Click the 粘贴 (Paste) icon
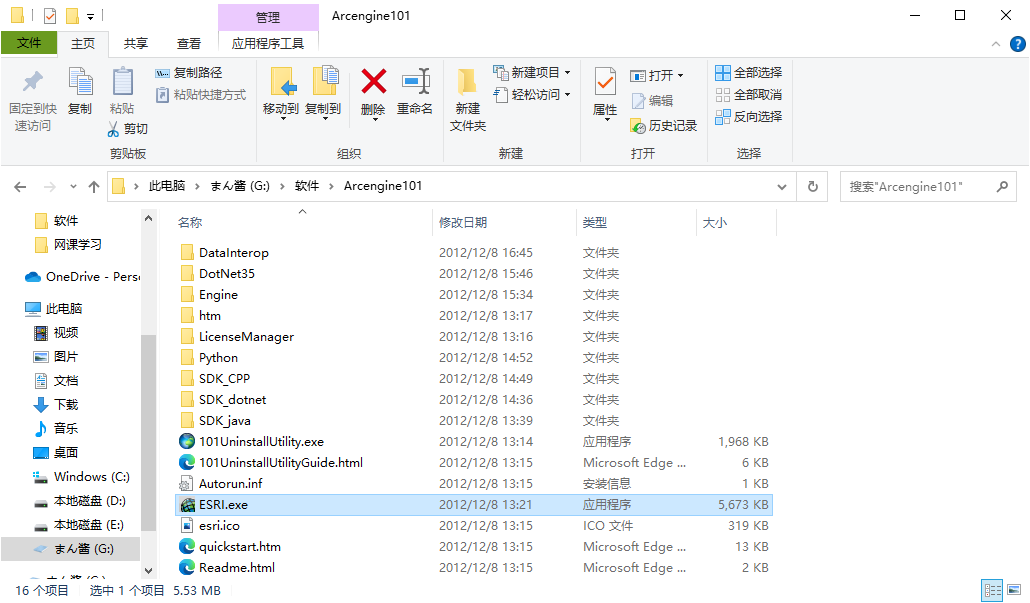Image resolution: width=1030 pixels, height=603 pixels. pyautogui.click(x=122, y=83)
